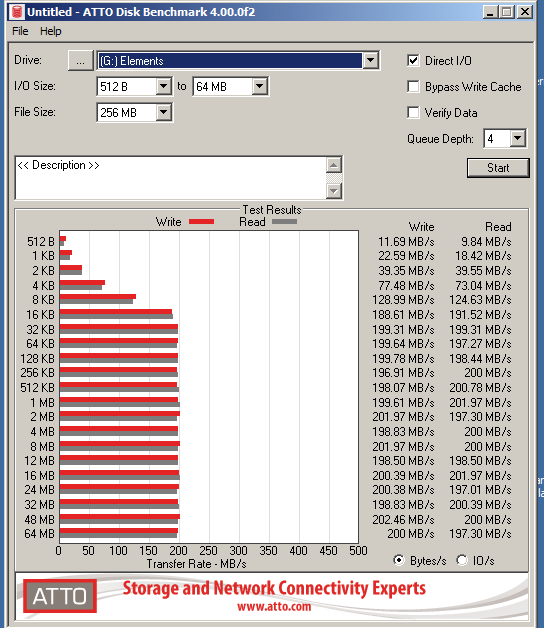Select the Bytes/s radio button
The image size is (544, 628).
(x=399, y=560)
